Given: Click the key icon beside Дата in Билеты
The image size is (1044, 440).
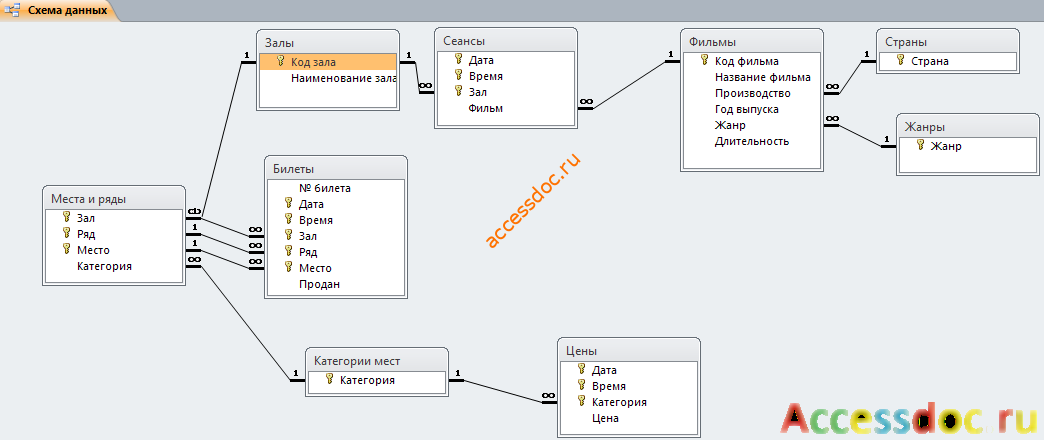Looking at the screenshot, I should click(288, 203).
